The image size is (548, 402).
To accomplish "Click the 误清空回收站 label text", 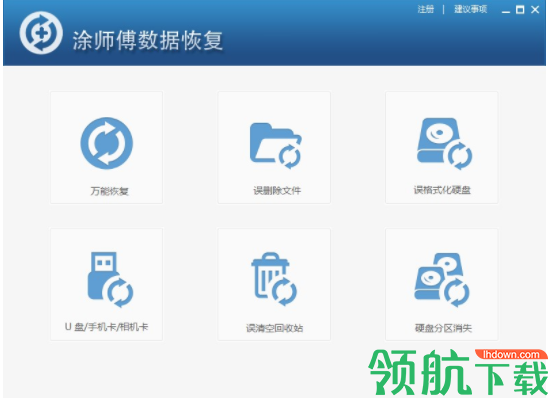I will 274,328.
